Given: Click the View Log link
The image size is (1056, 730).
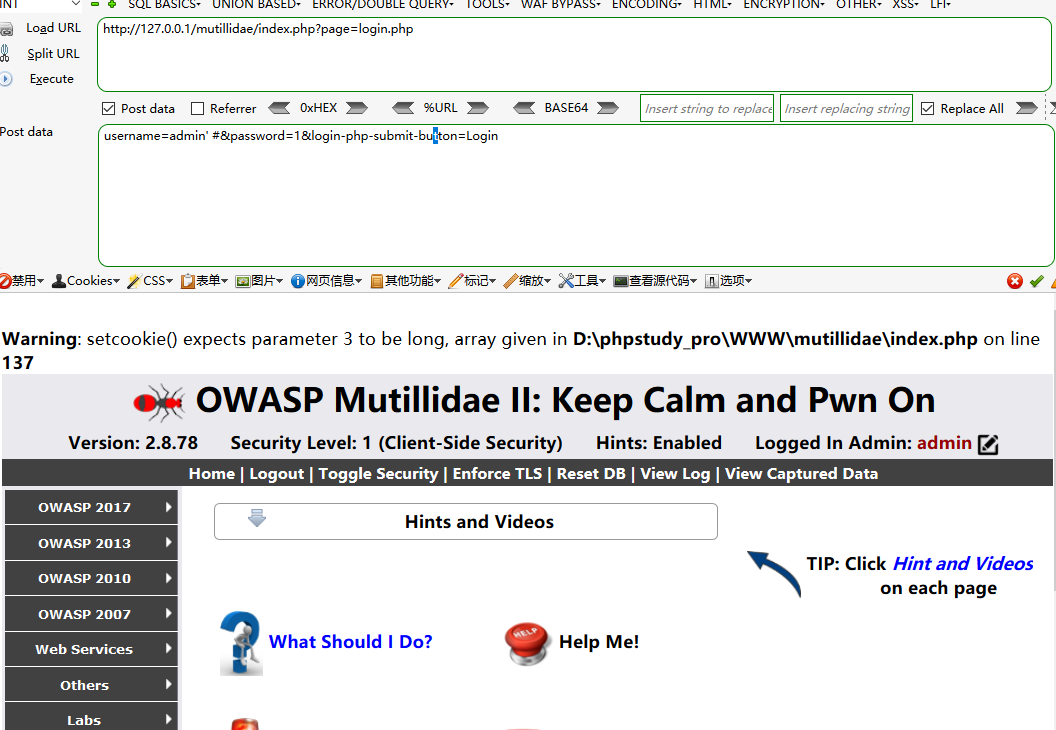Looking at the screenshot, I should point(675,473).
